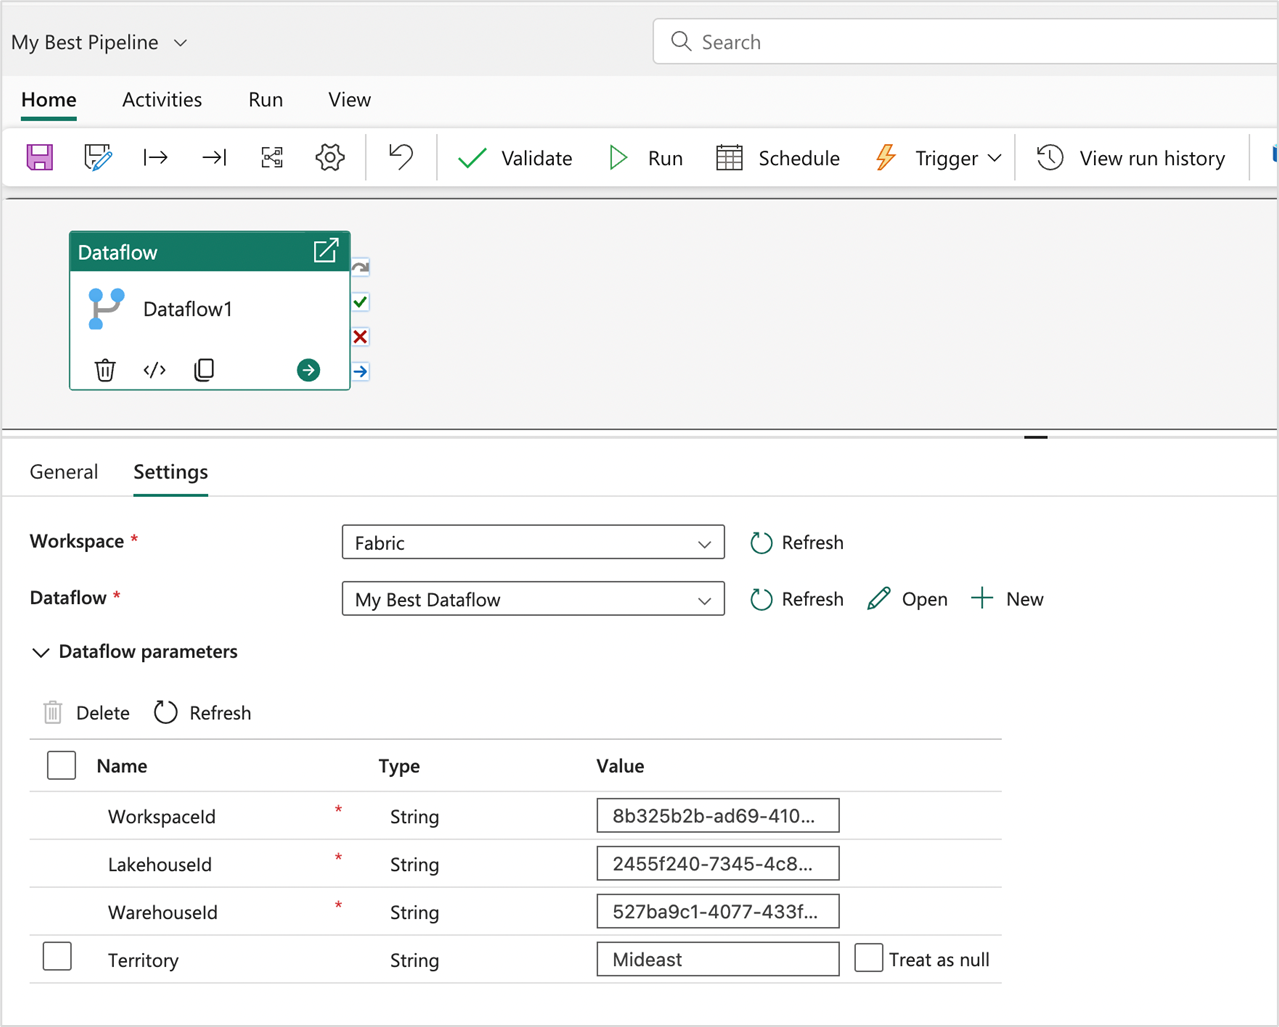Collapse the Dataflow parameters section

[x=40, y=652]
